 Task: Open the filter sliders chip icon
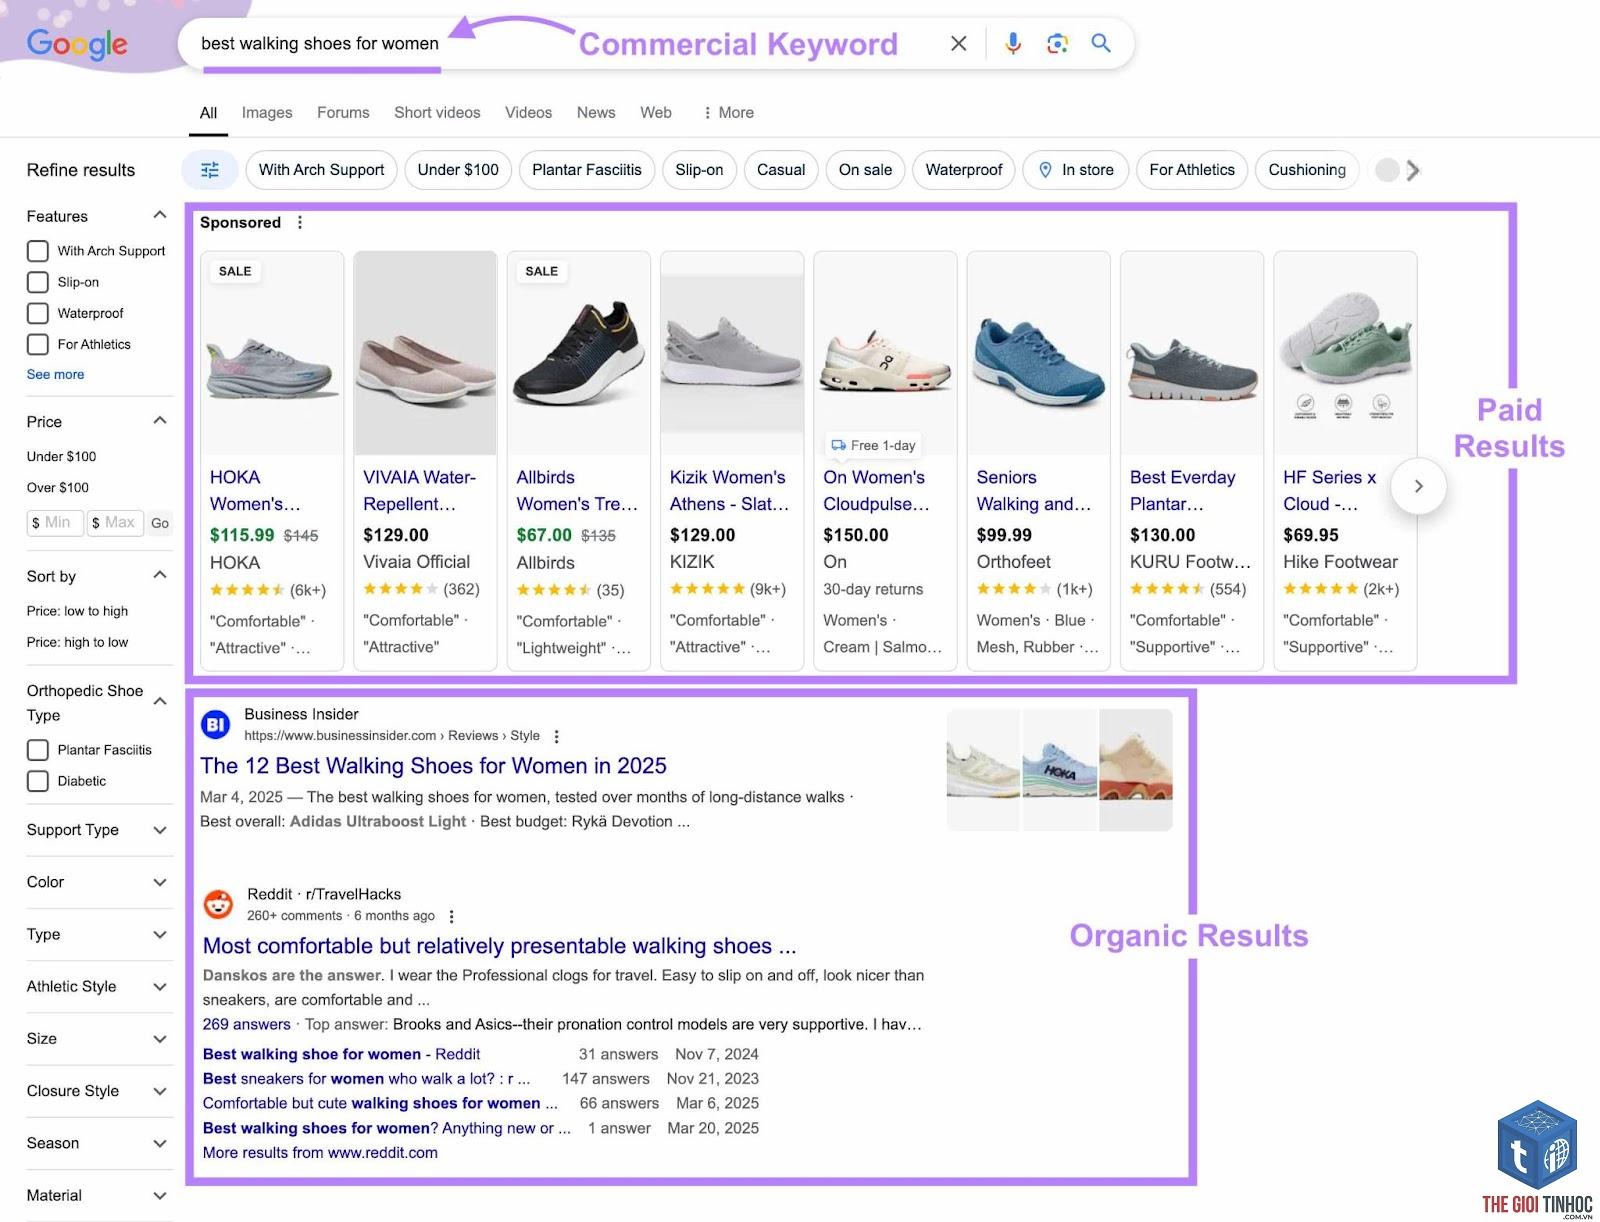tap(209, 170)
